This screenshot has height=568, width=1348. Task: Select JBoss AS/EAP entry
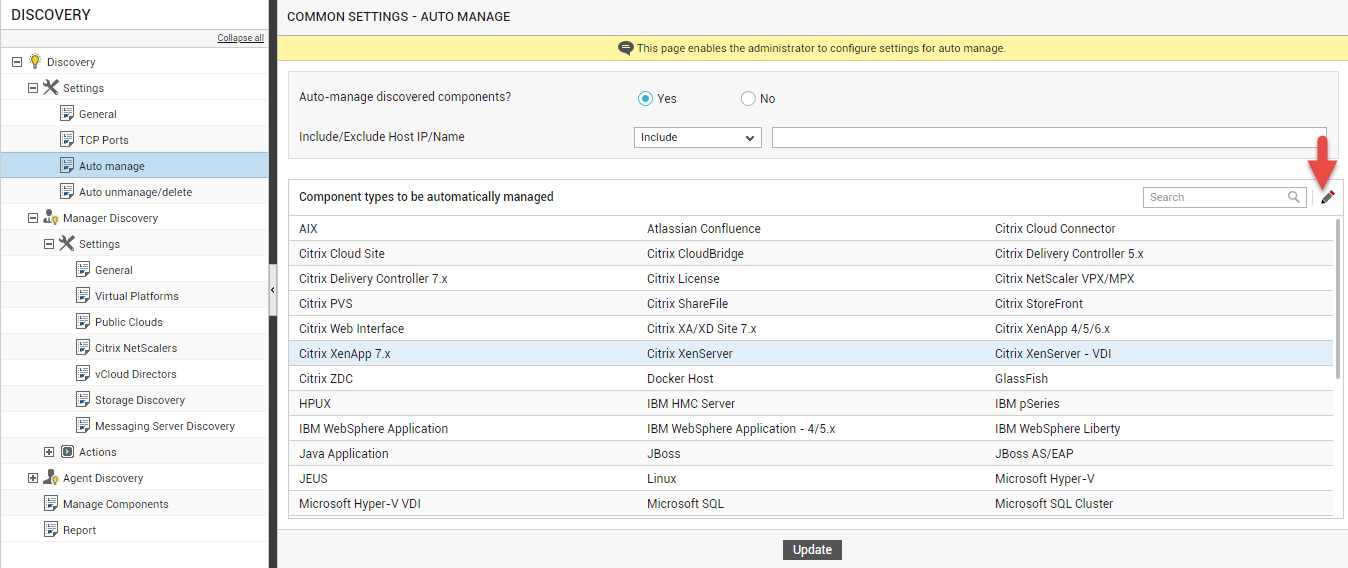pos(1034,454)
